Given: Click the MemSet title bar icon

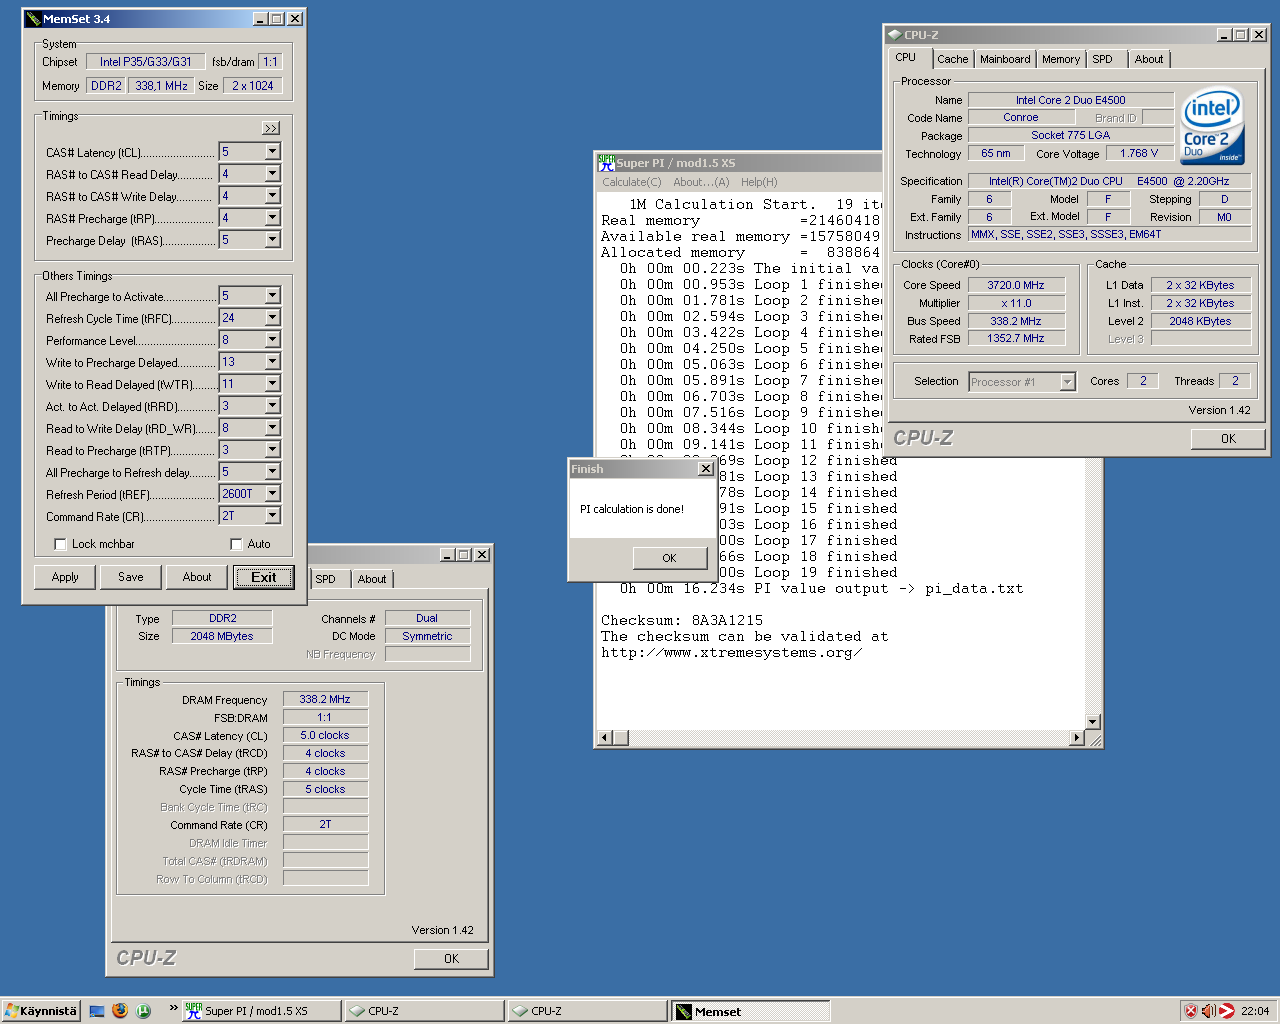Looking at the screenshot, I should 33,19.
